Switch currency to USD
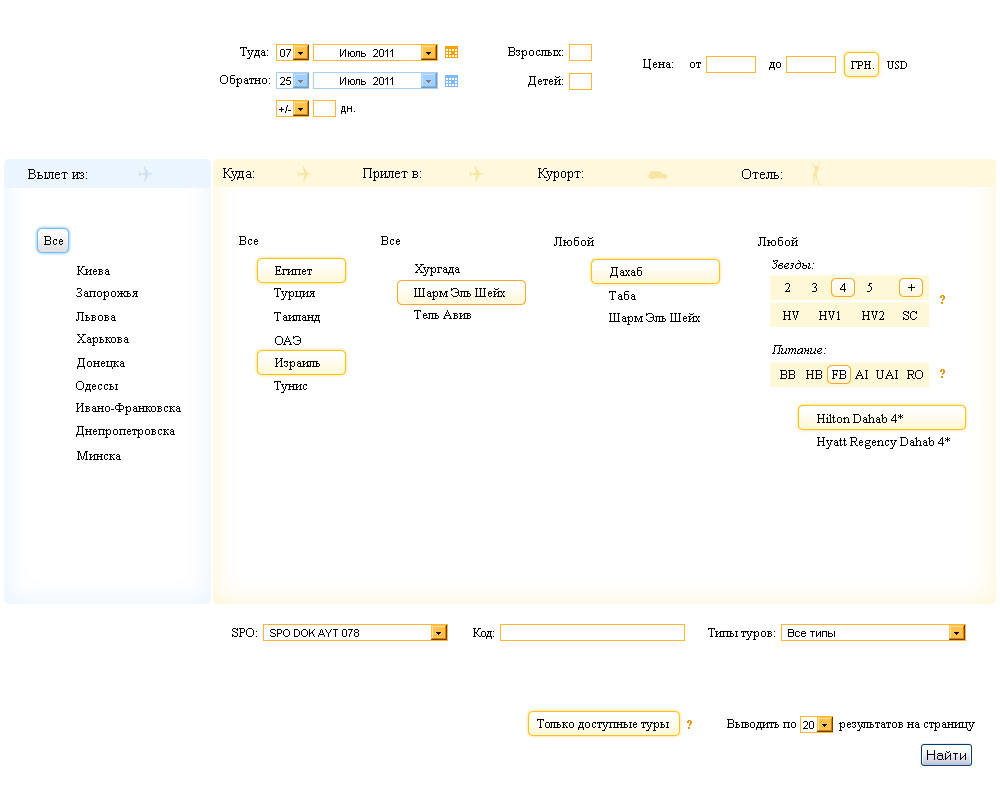The height and width of the screenshot is (800, 1000). click(897, 65)
